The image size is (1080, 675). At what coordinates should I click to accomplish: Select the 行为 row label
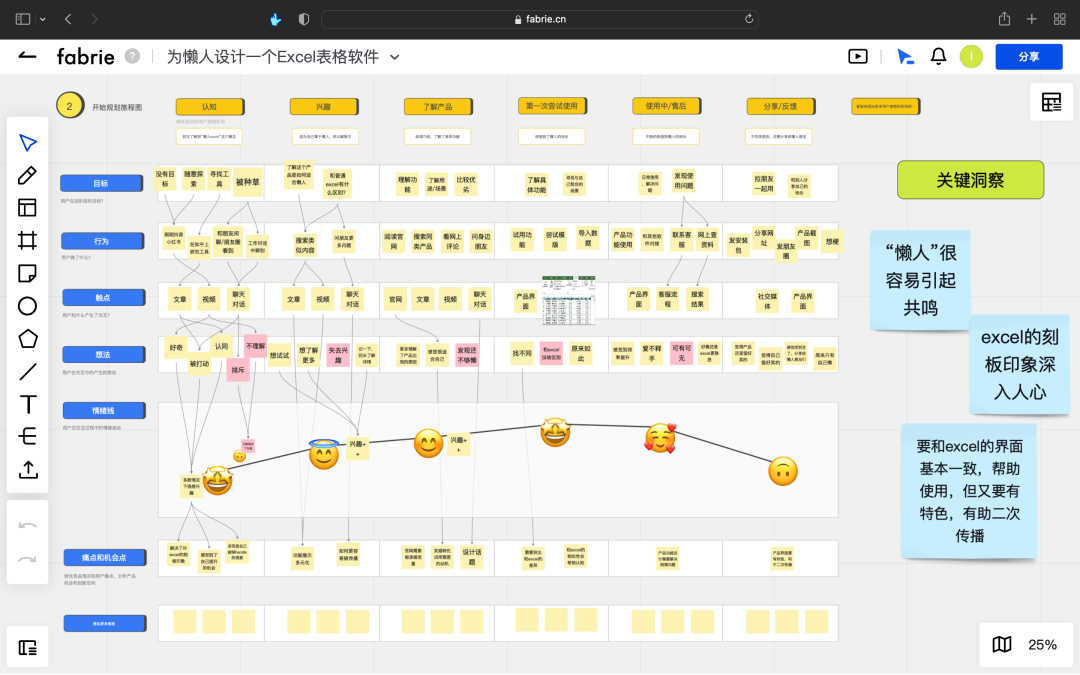pyautogui.click(x=102, y=241)
